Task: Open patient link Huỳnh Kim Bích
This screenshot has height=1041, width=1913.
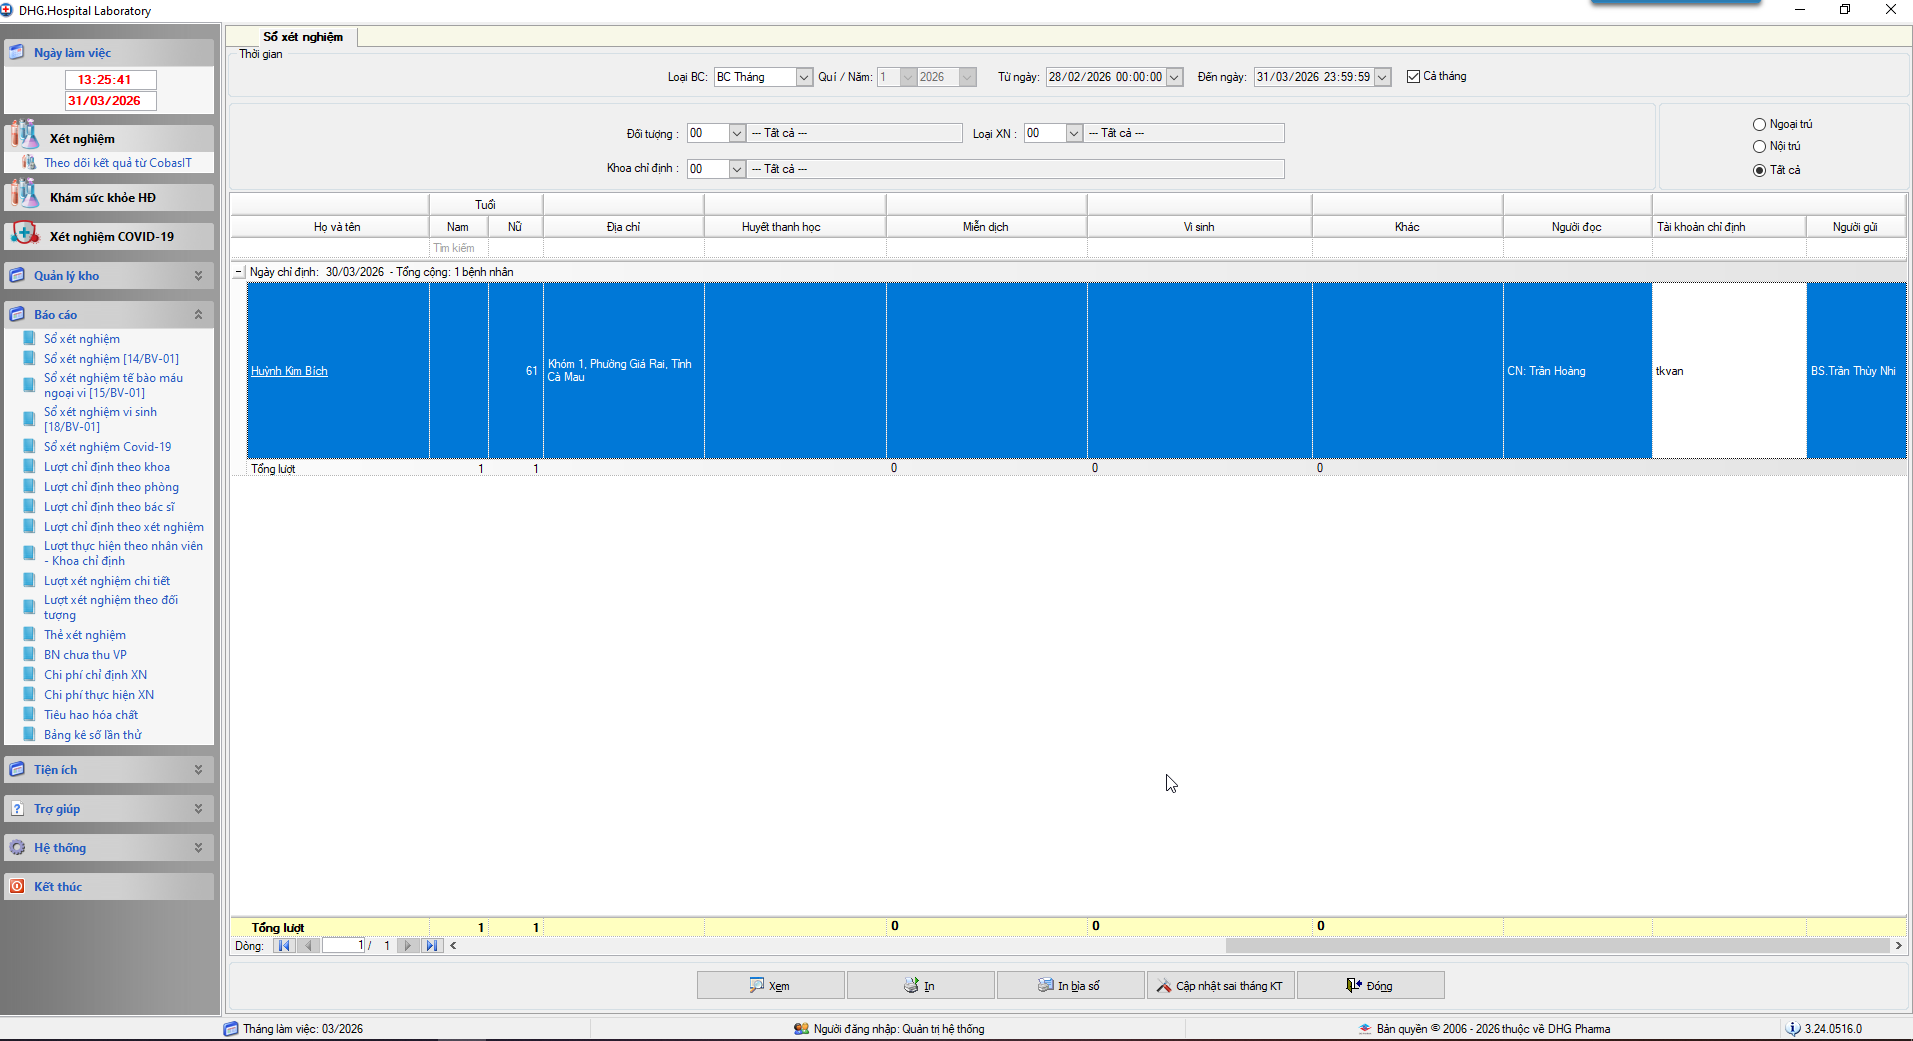Action: [289, 371]
